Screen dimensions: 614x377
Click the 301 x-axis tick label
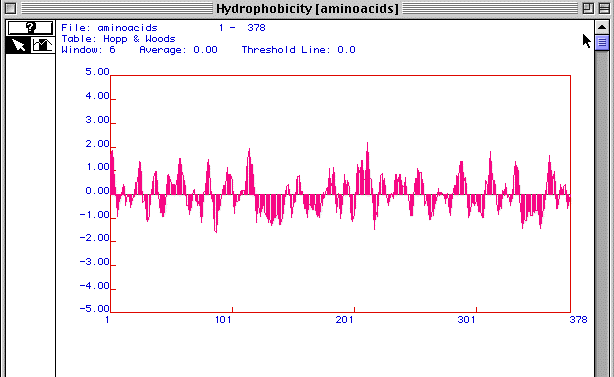click(x=466, y=320)
